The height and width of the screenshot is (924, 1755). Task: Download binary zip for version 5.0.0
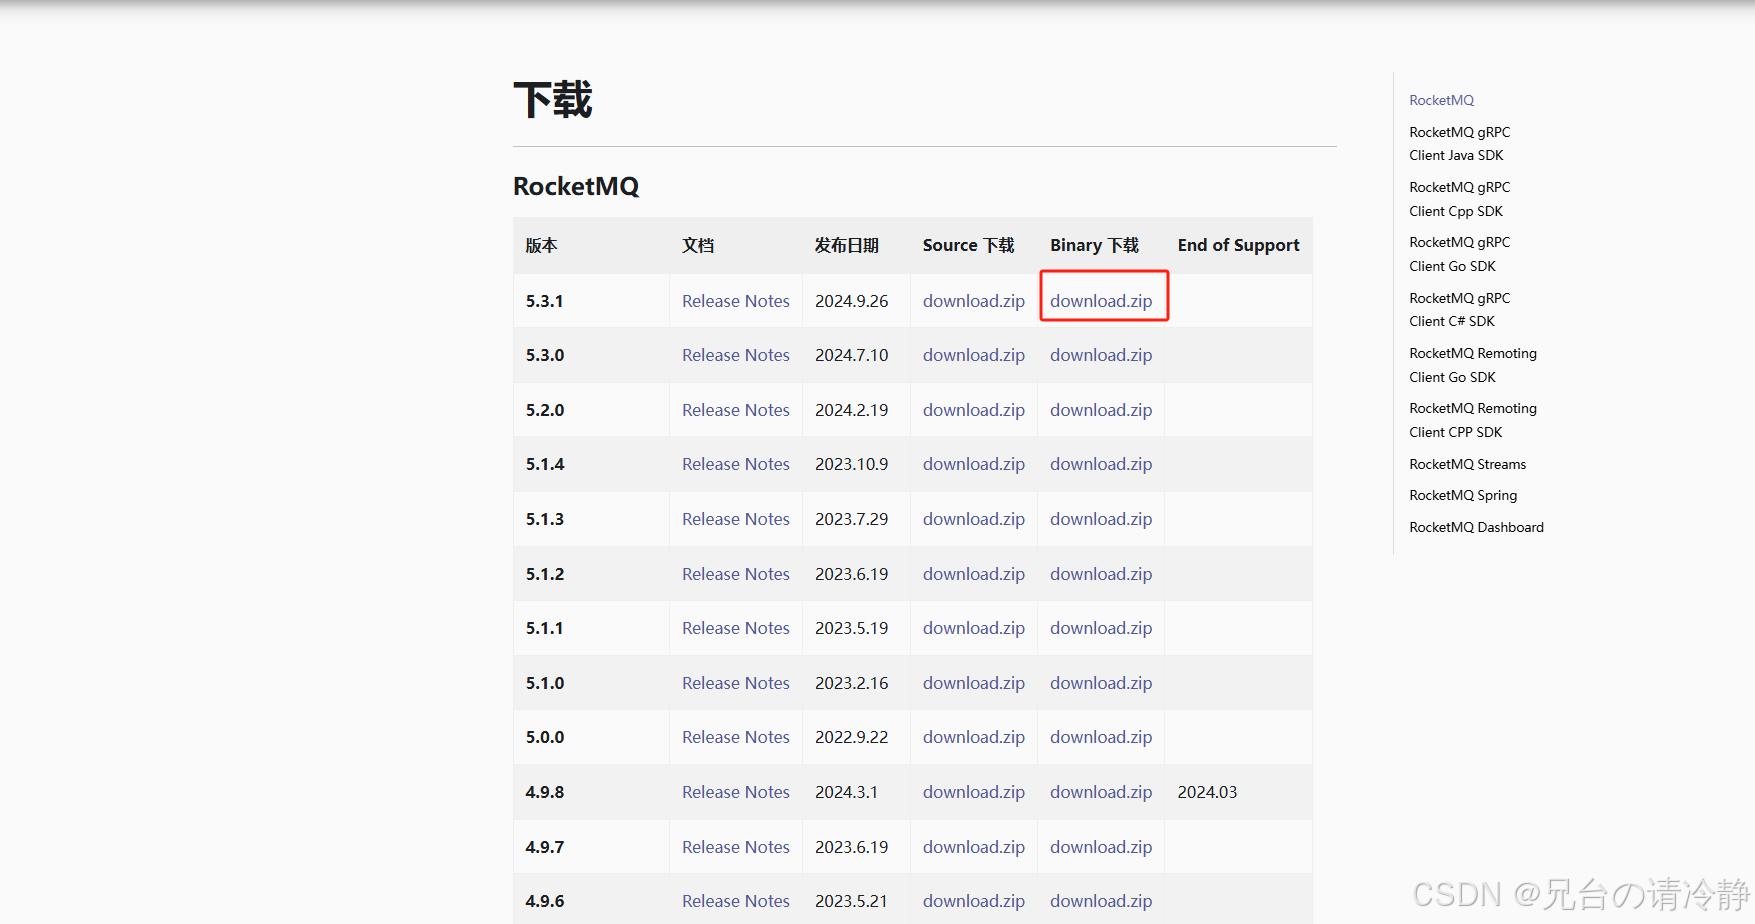pos(1101,737)
